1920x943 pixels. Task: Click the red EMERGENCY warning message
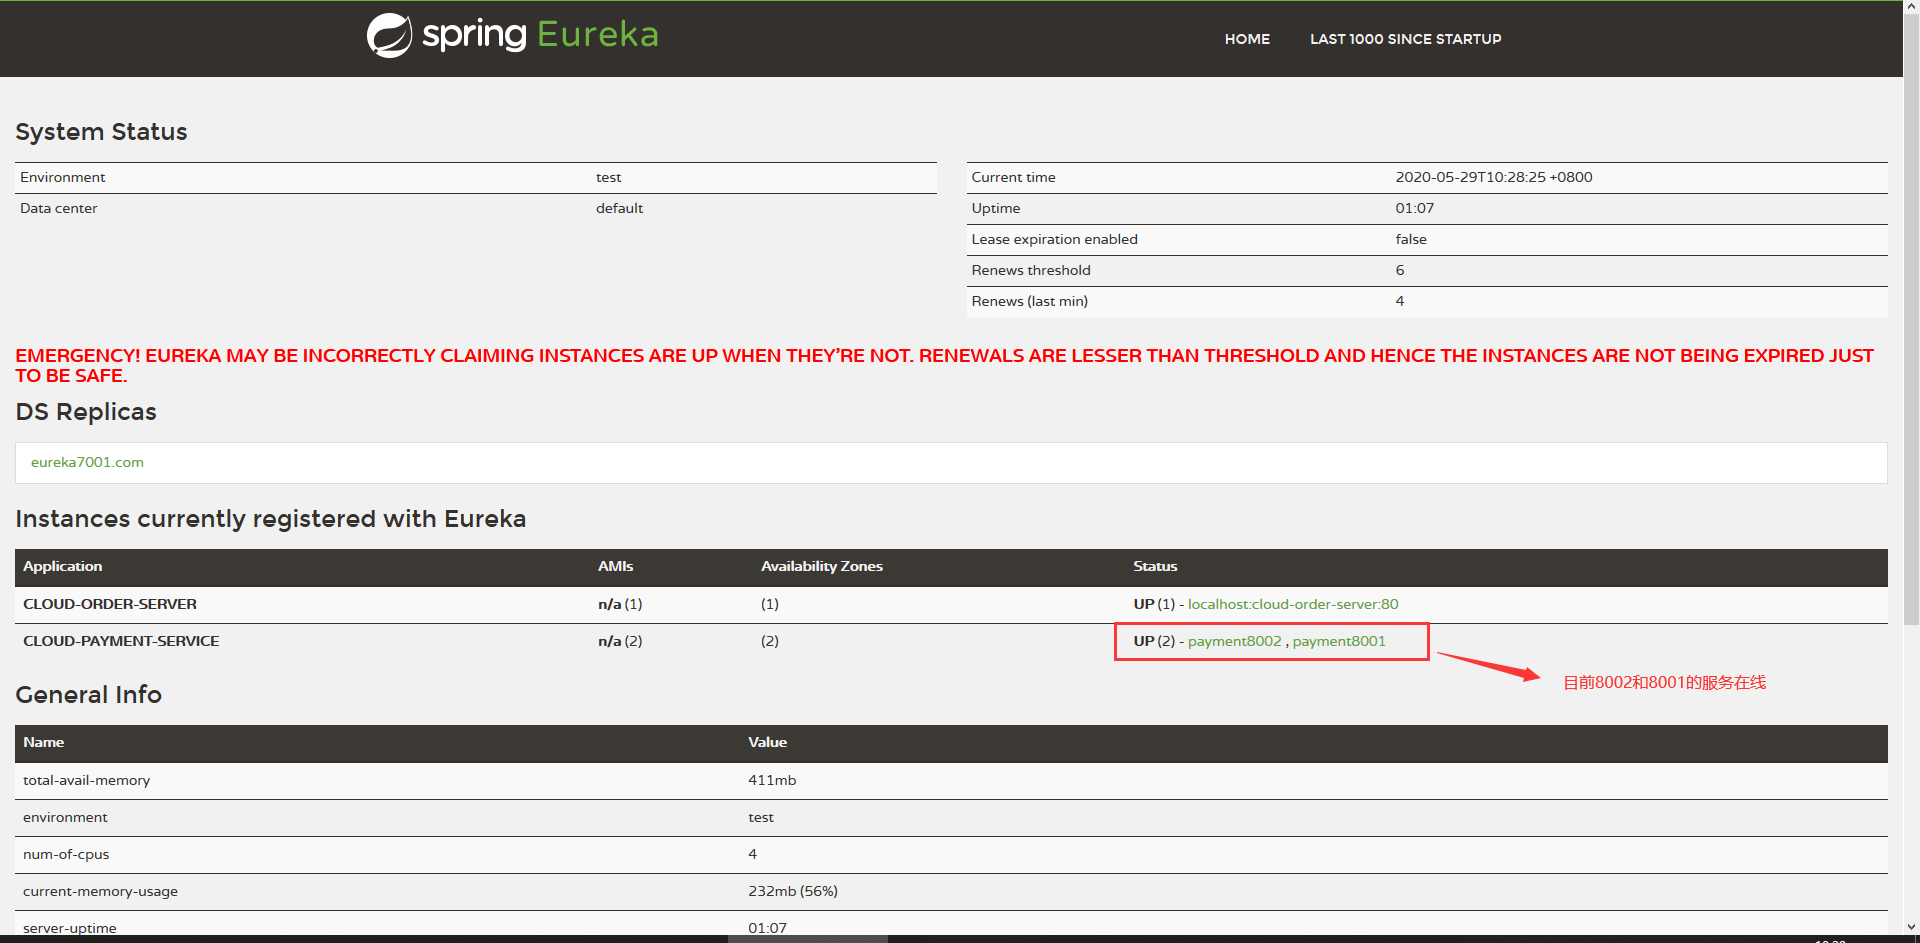click(944, 365)
